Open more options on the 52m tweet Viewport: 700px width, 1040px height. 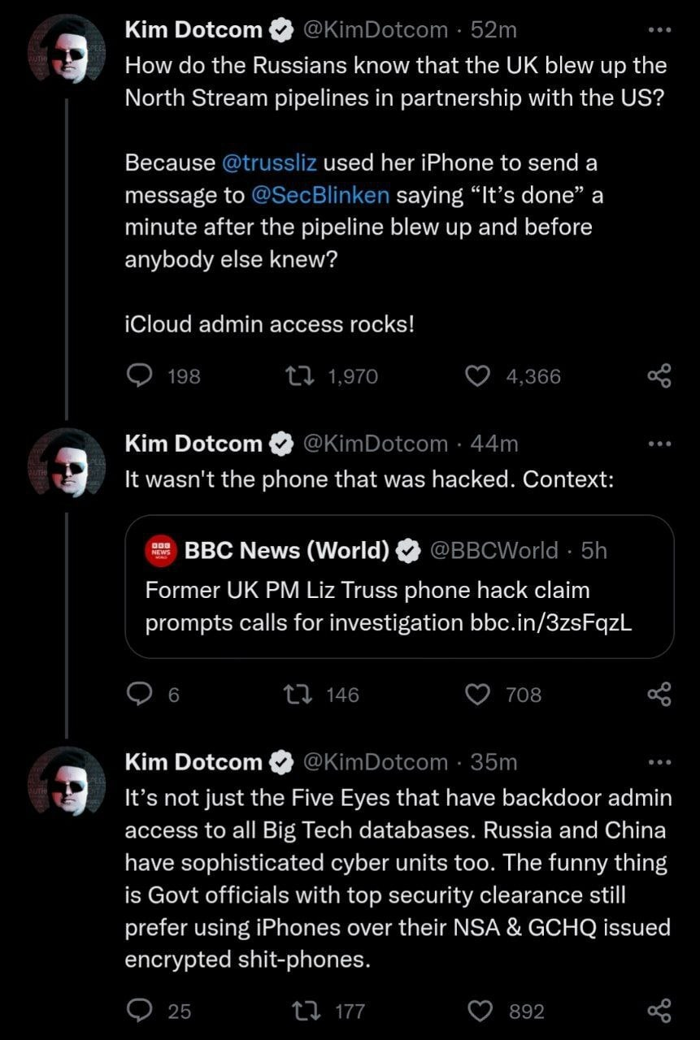tap(658, 30)
